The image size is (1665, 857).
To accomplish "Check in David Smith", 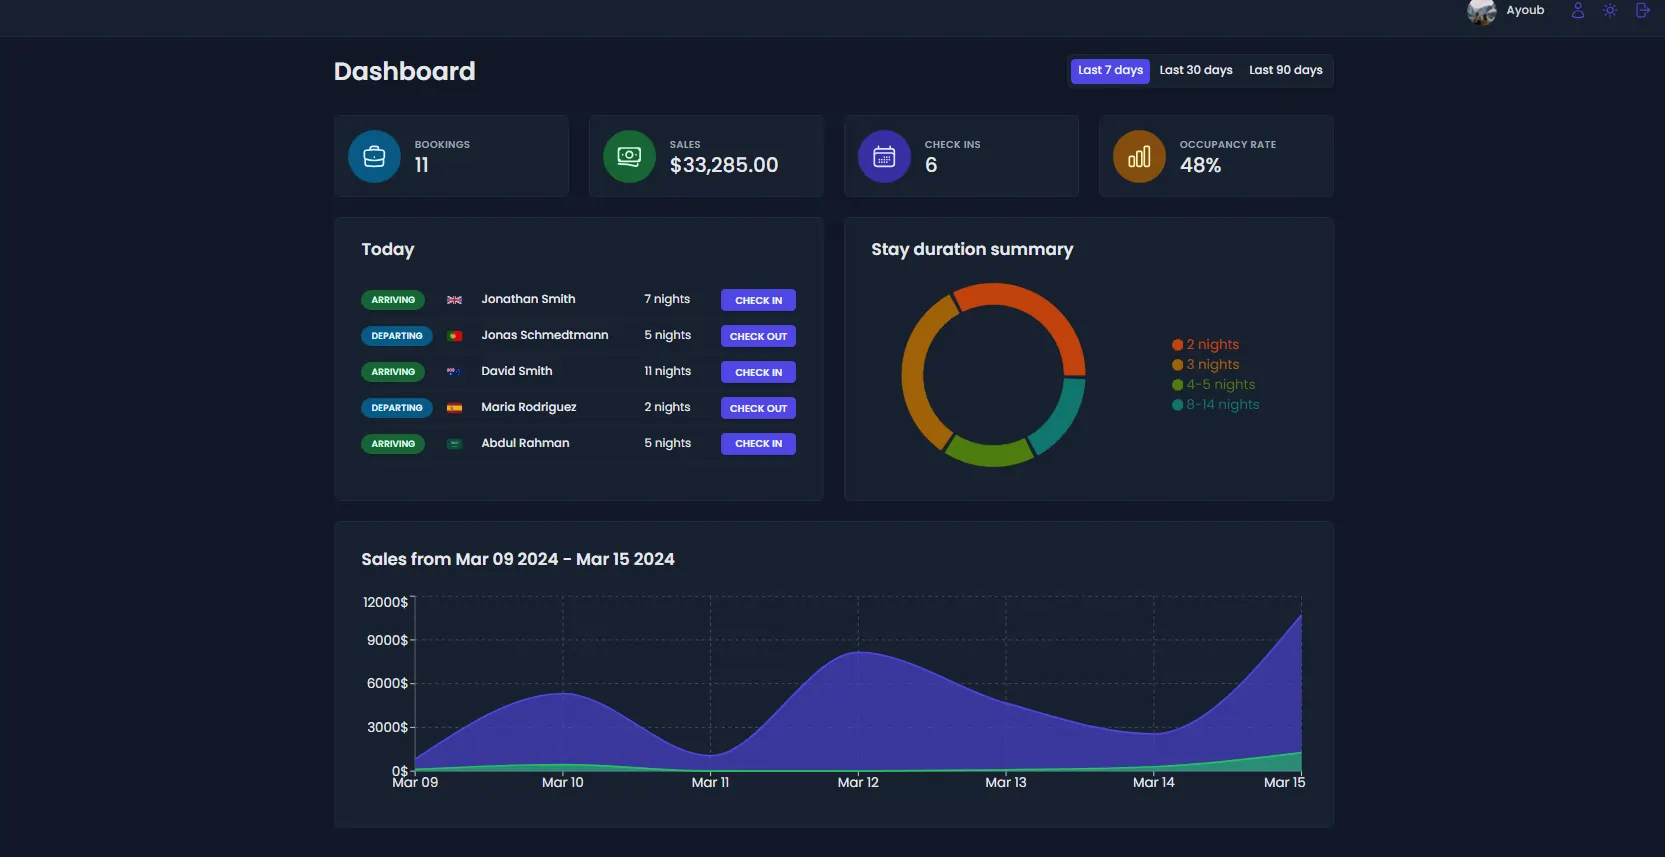I will (758, 373).
